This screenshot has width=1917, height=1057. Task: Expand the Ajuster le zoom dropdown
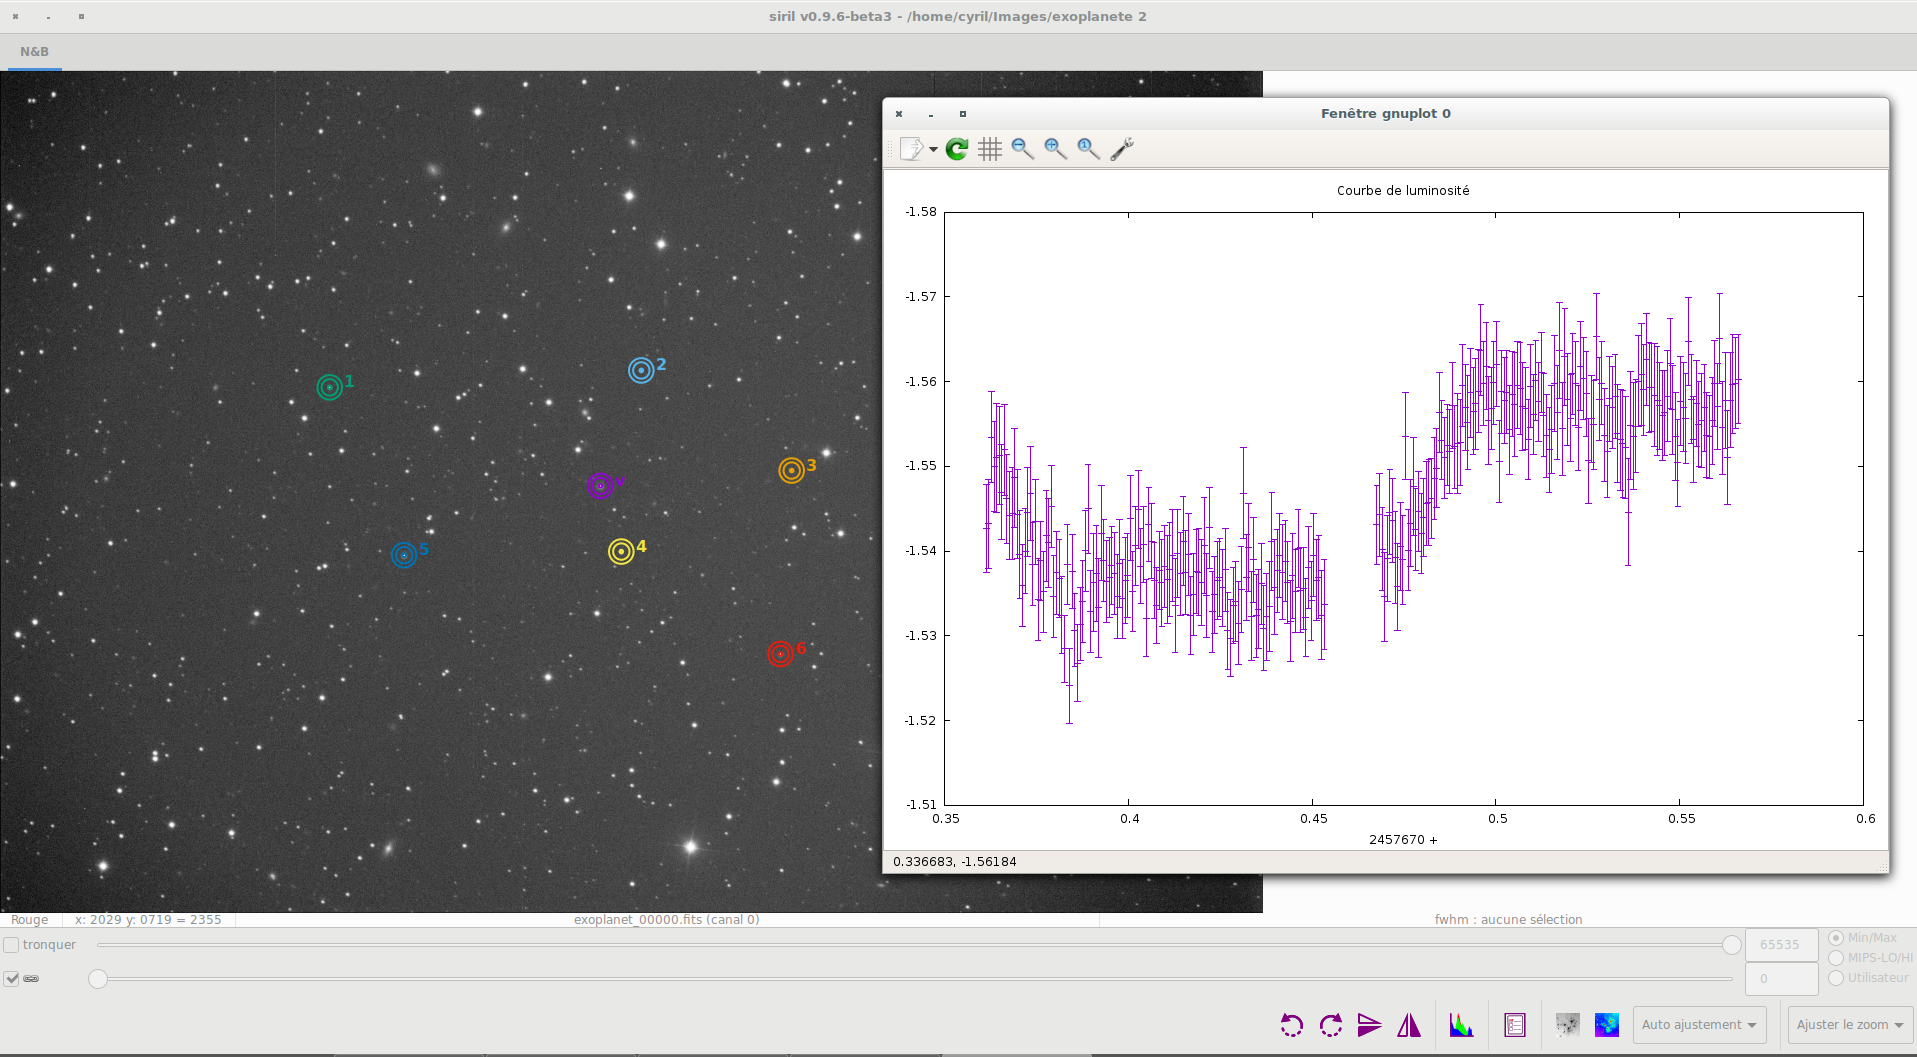[x=1850, y=1025]
